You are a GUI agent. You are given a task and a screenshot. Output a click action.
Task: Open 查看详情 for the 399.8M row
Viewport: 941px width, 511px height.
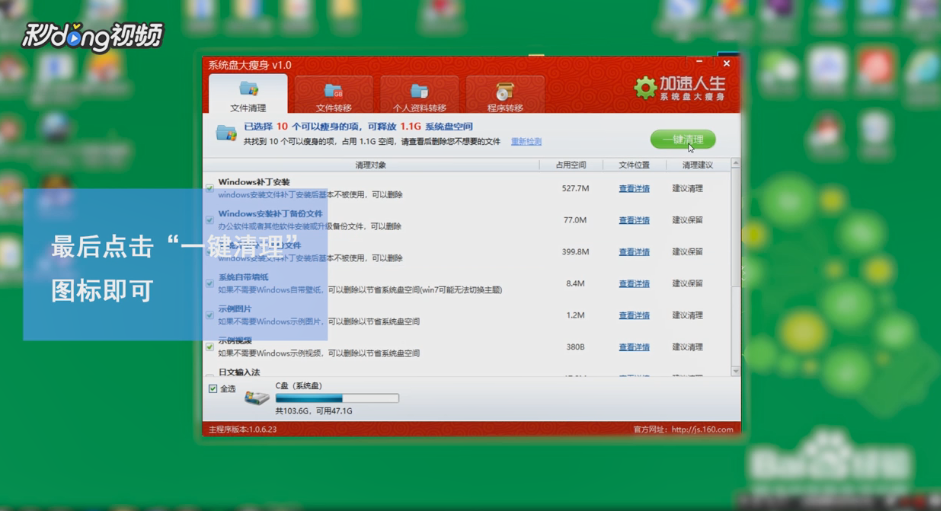tap(634, 252)
